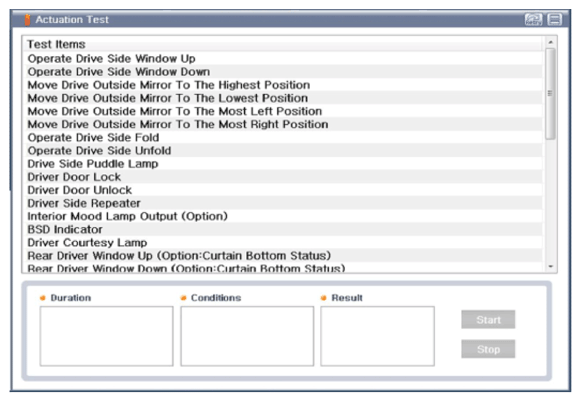Click inside the Conditions box

click(x=247, y=336)
